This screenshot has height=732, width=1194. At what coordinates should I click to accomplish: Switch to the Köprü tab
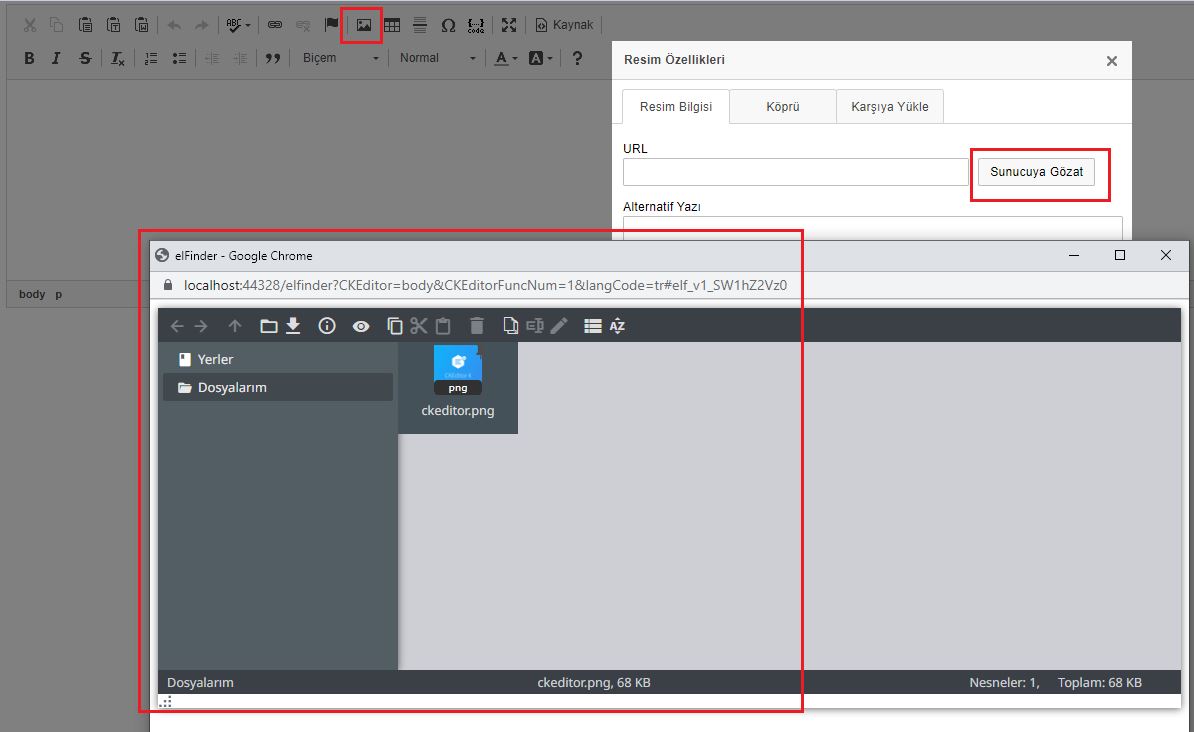[782, 107]
